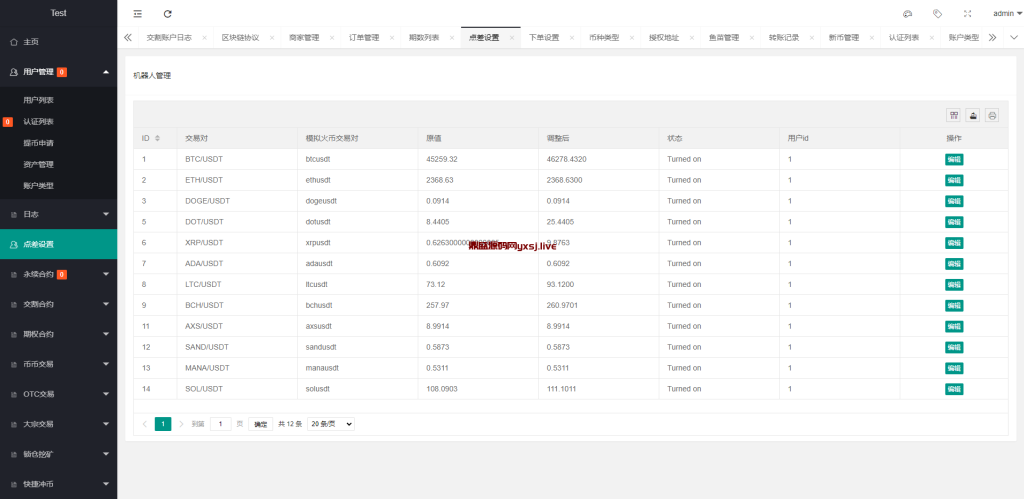Edit the LTC/USDT row
The height and width of the screenshot is (499, 1024).
pos(954,285)
